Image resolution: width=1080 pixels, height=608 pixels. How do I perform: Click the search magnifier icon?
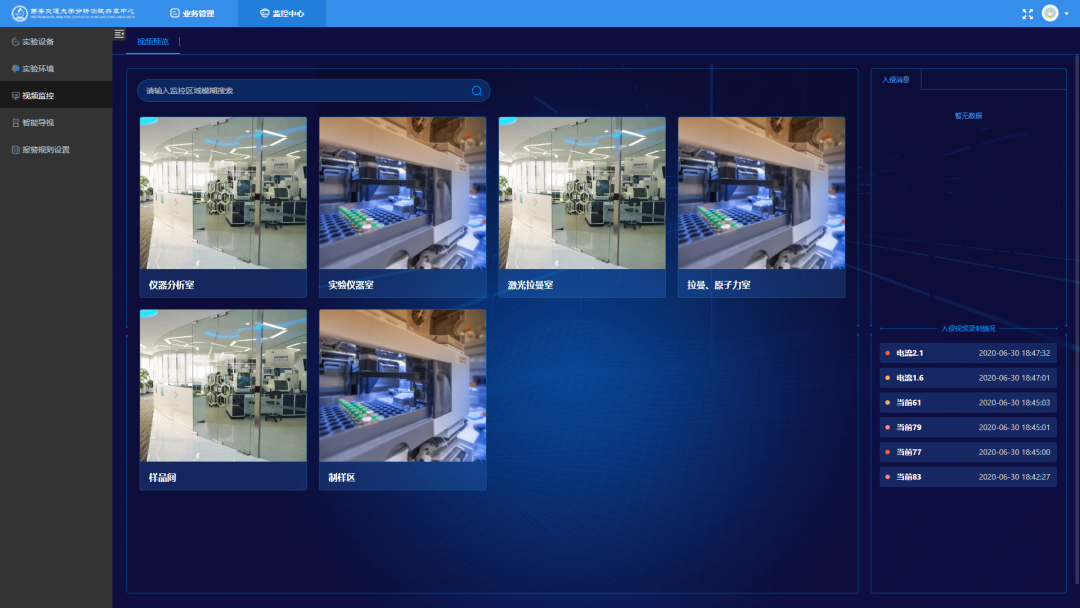coord(477,91)
